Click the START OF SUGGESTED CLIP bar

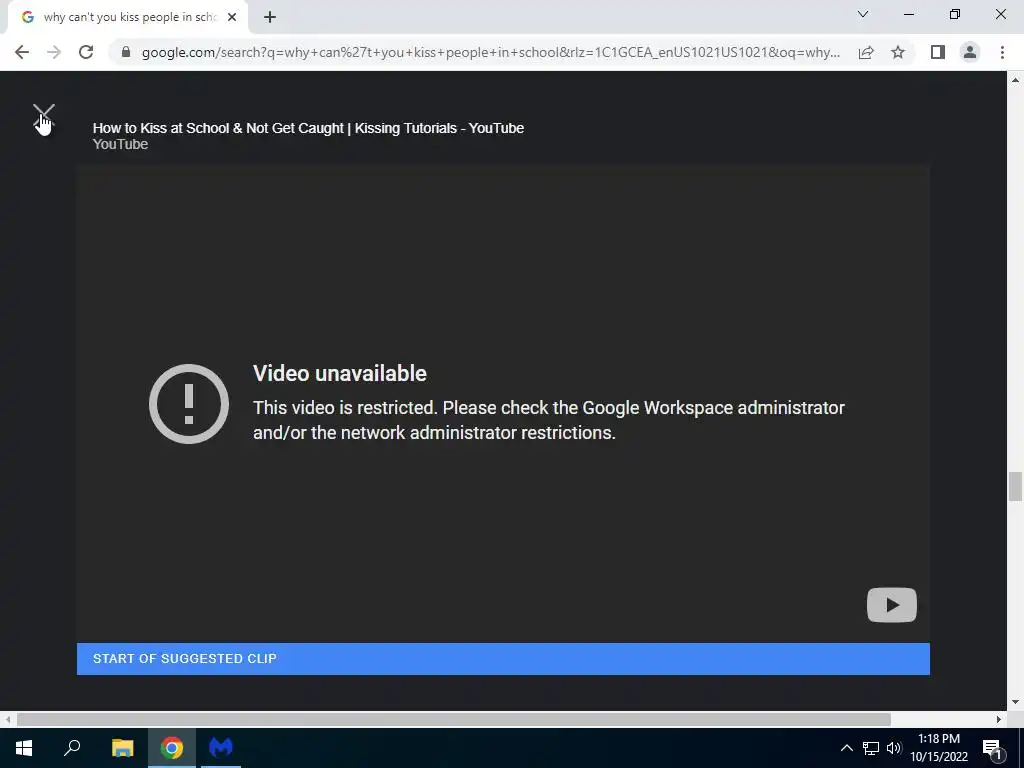point(503,658)
